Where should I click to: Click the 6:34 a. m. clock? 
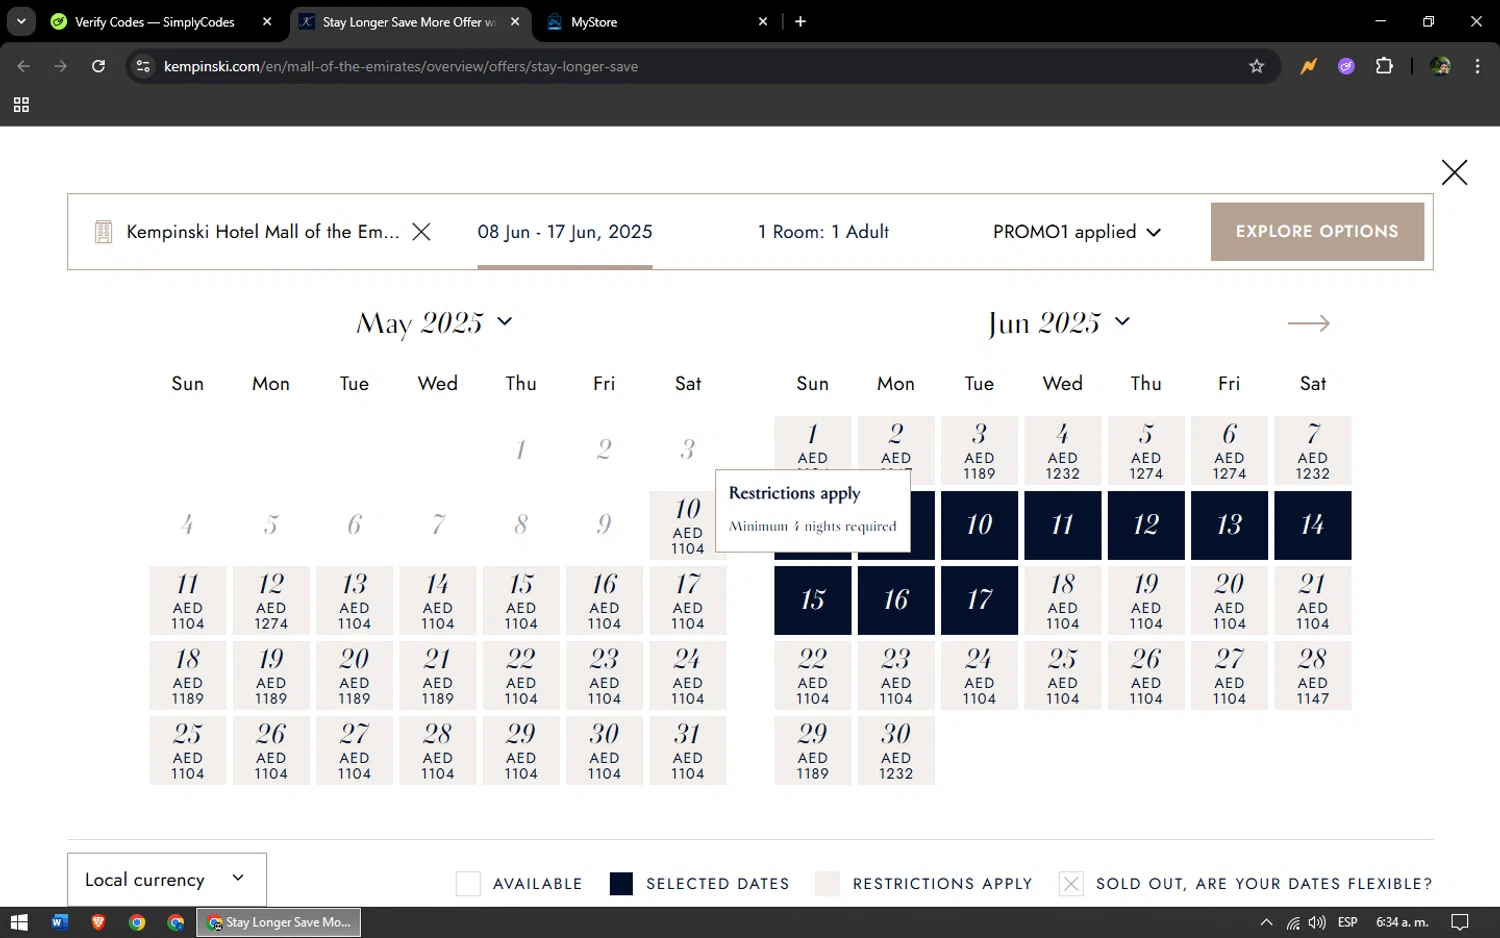(1402, 922)
